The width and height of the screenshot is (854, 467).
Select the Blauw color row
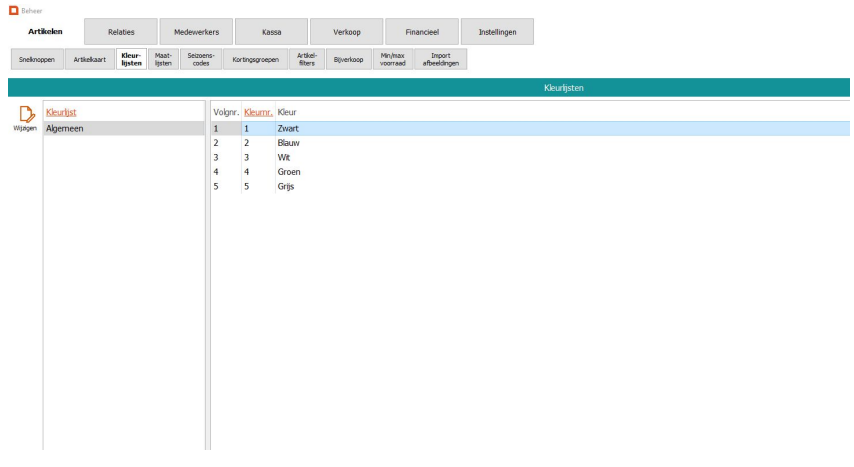[288, 143]
